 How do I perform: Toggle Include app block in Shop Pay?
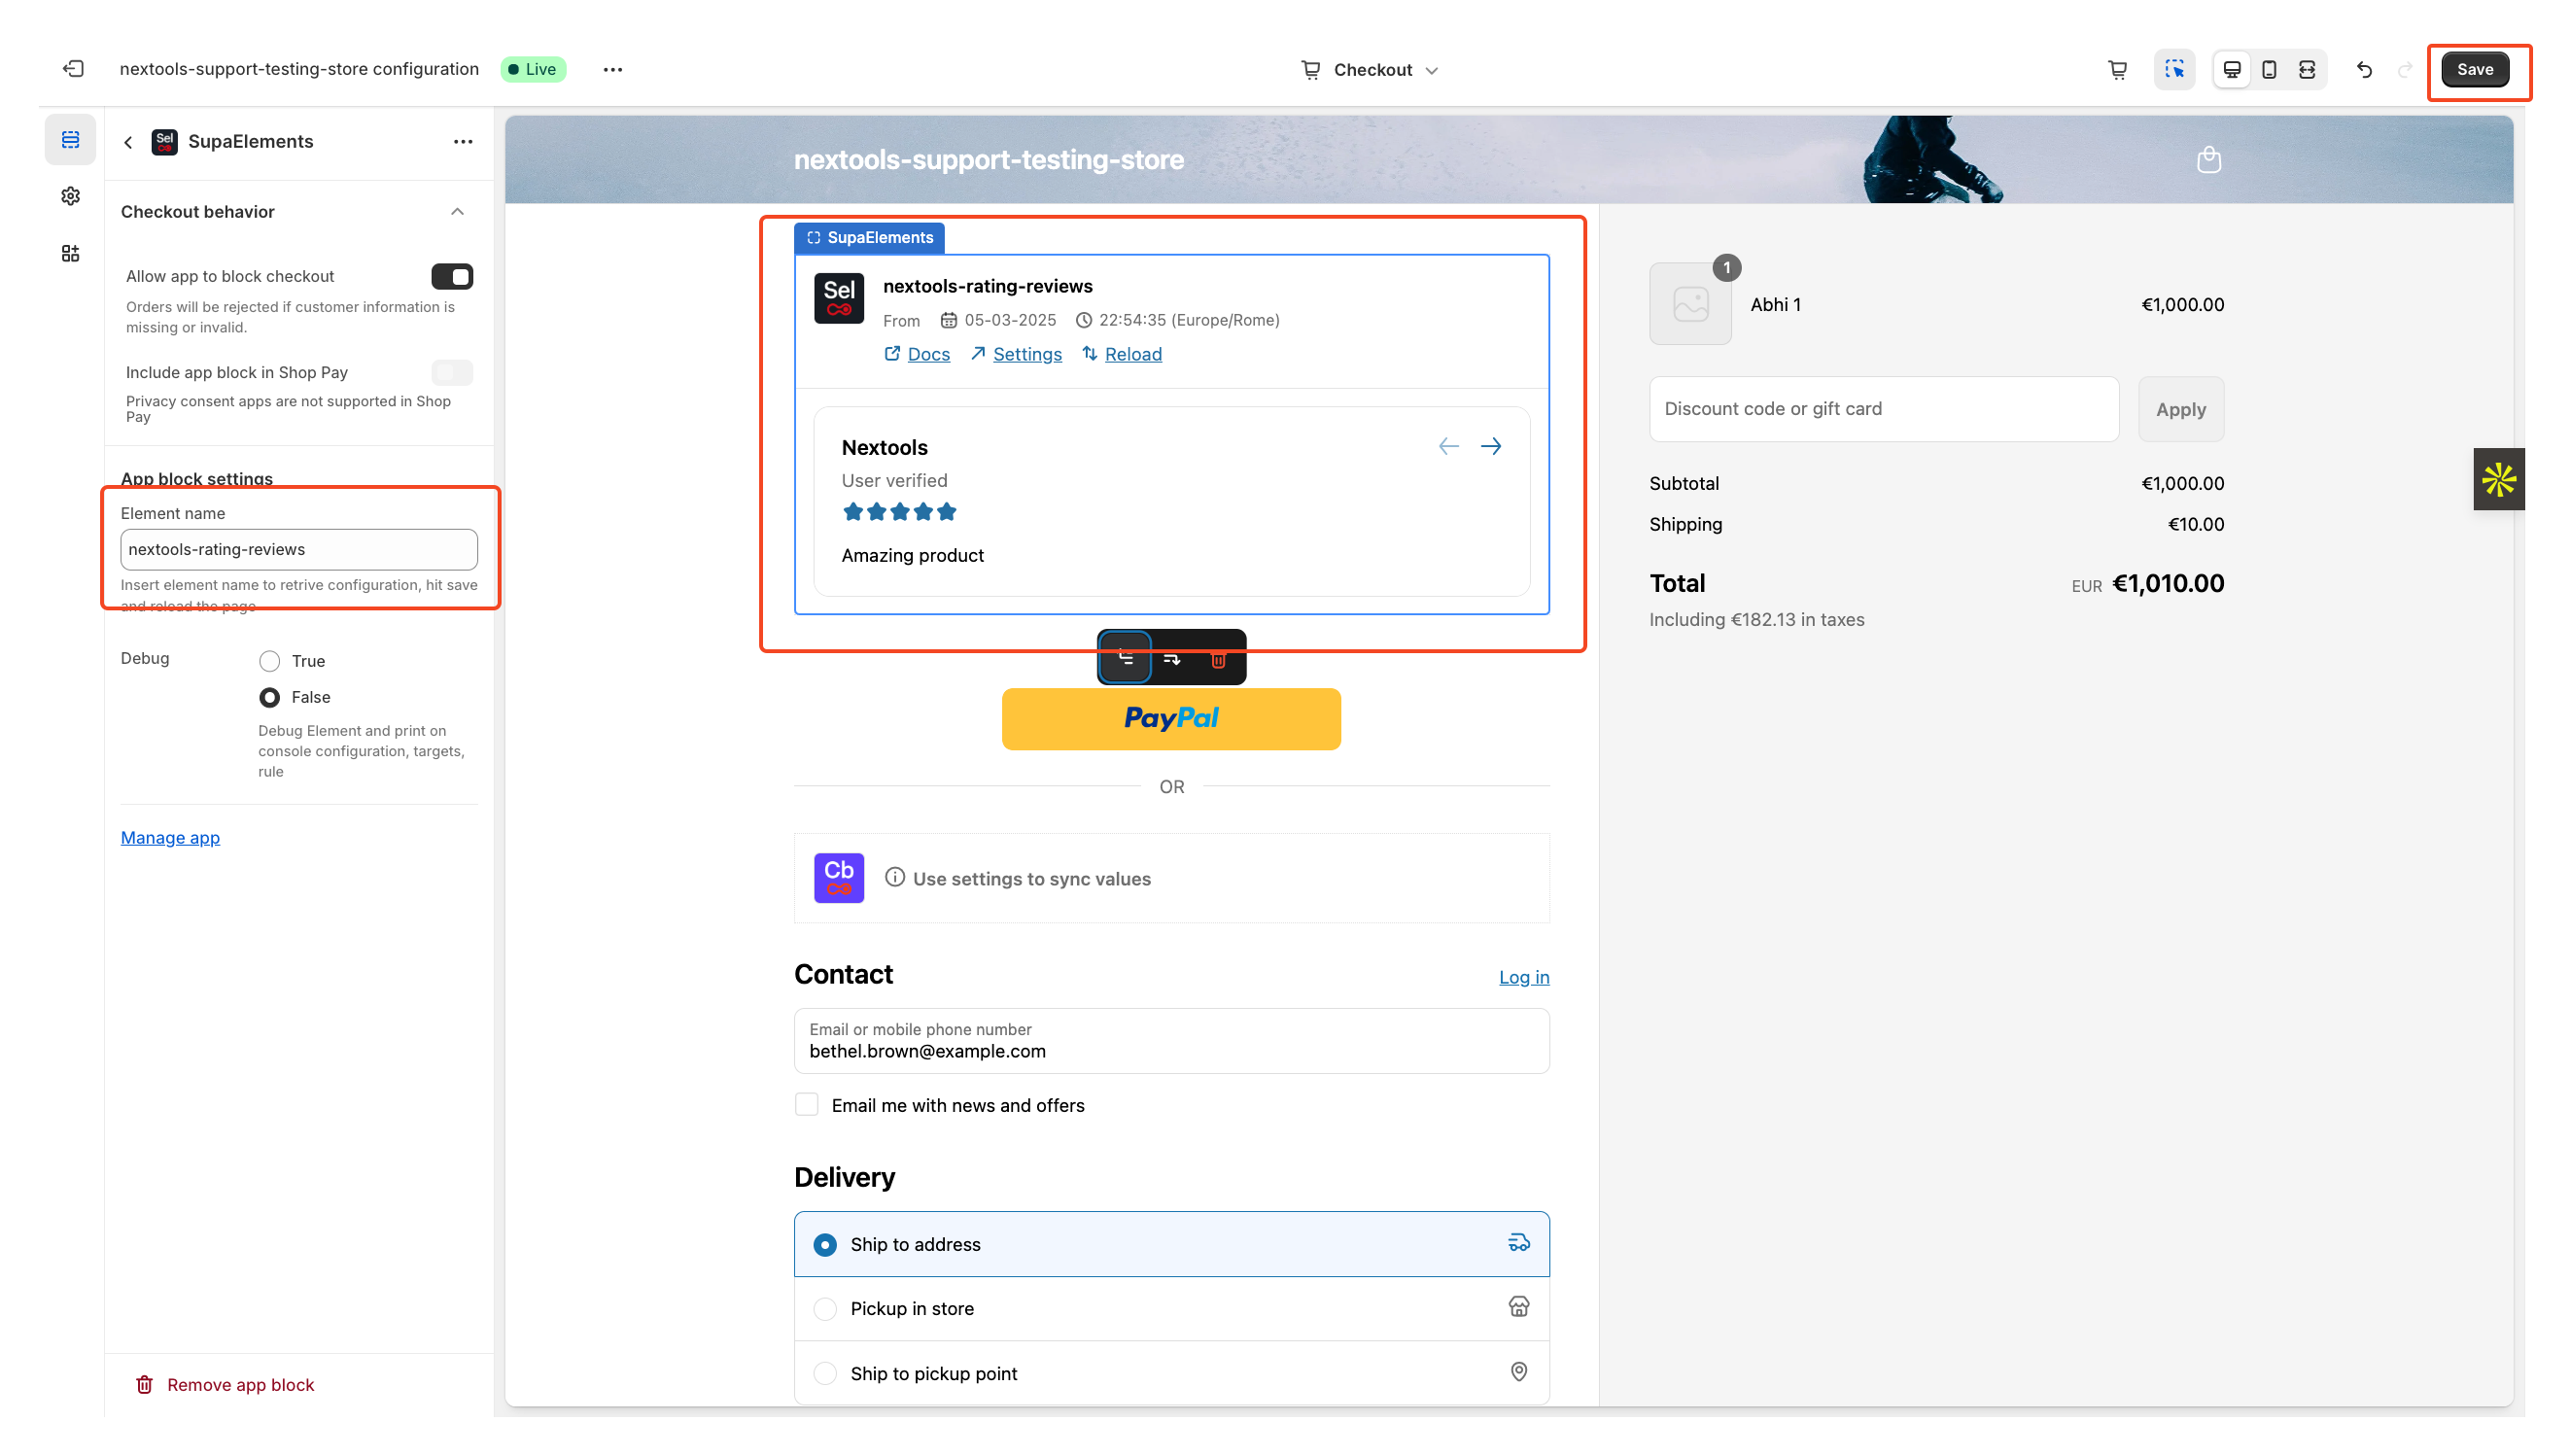(x=452, y=372)
